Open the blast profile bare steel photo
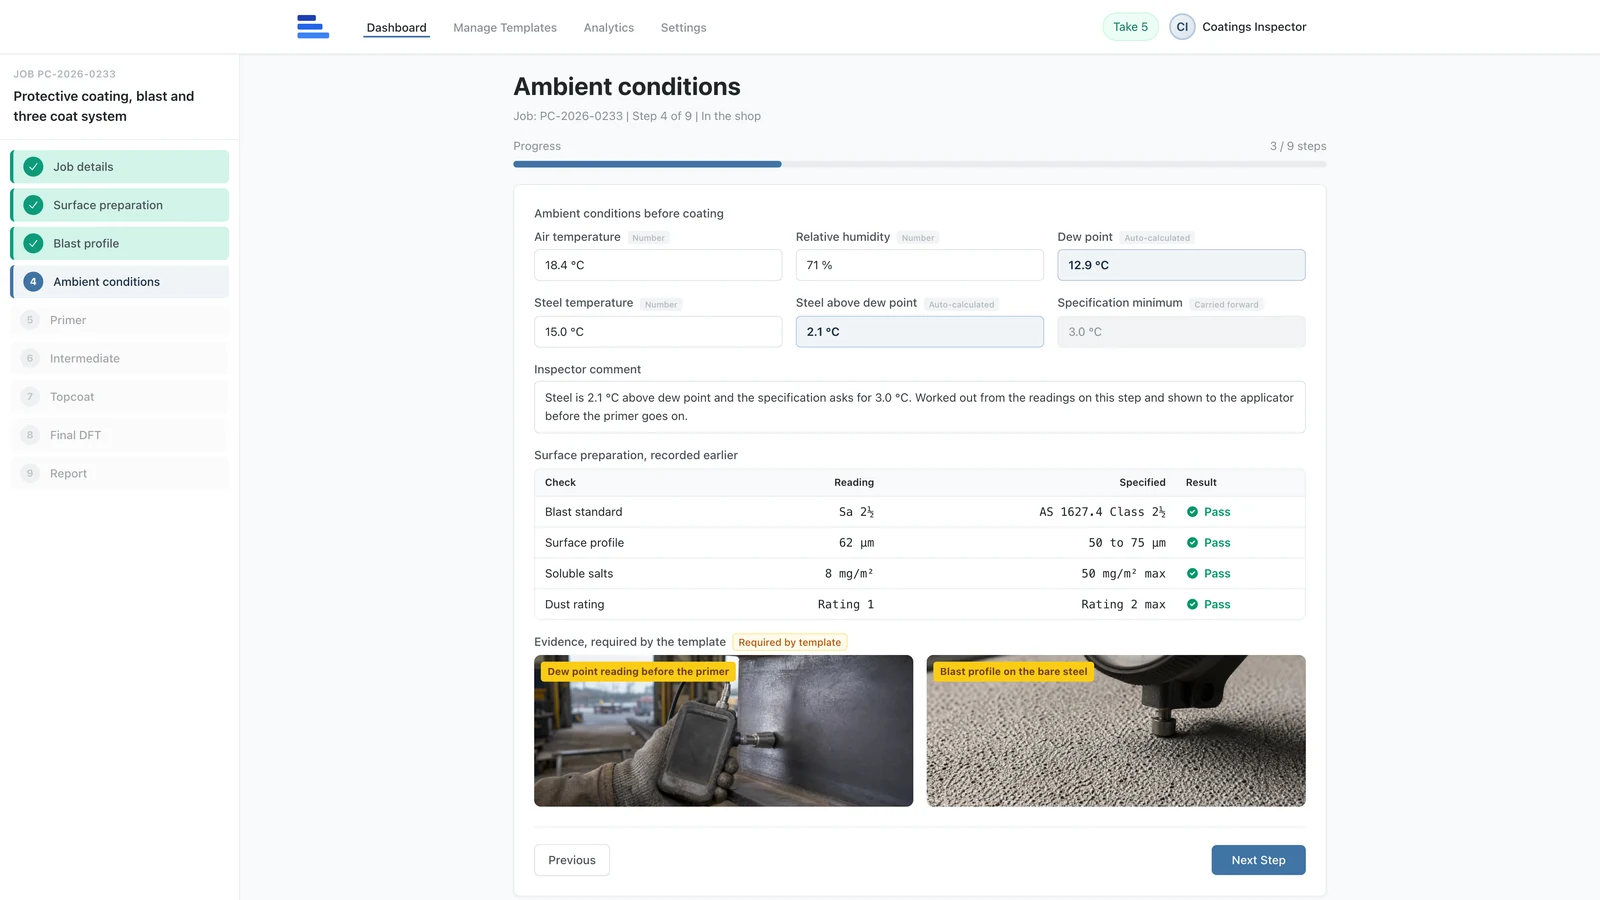The height and width of the screenshot is (900, 1600). click(x=1116, y=731)
